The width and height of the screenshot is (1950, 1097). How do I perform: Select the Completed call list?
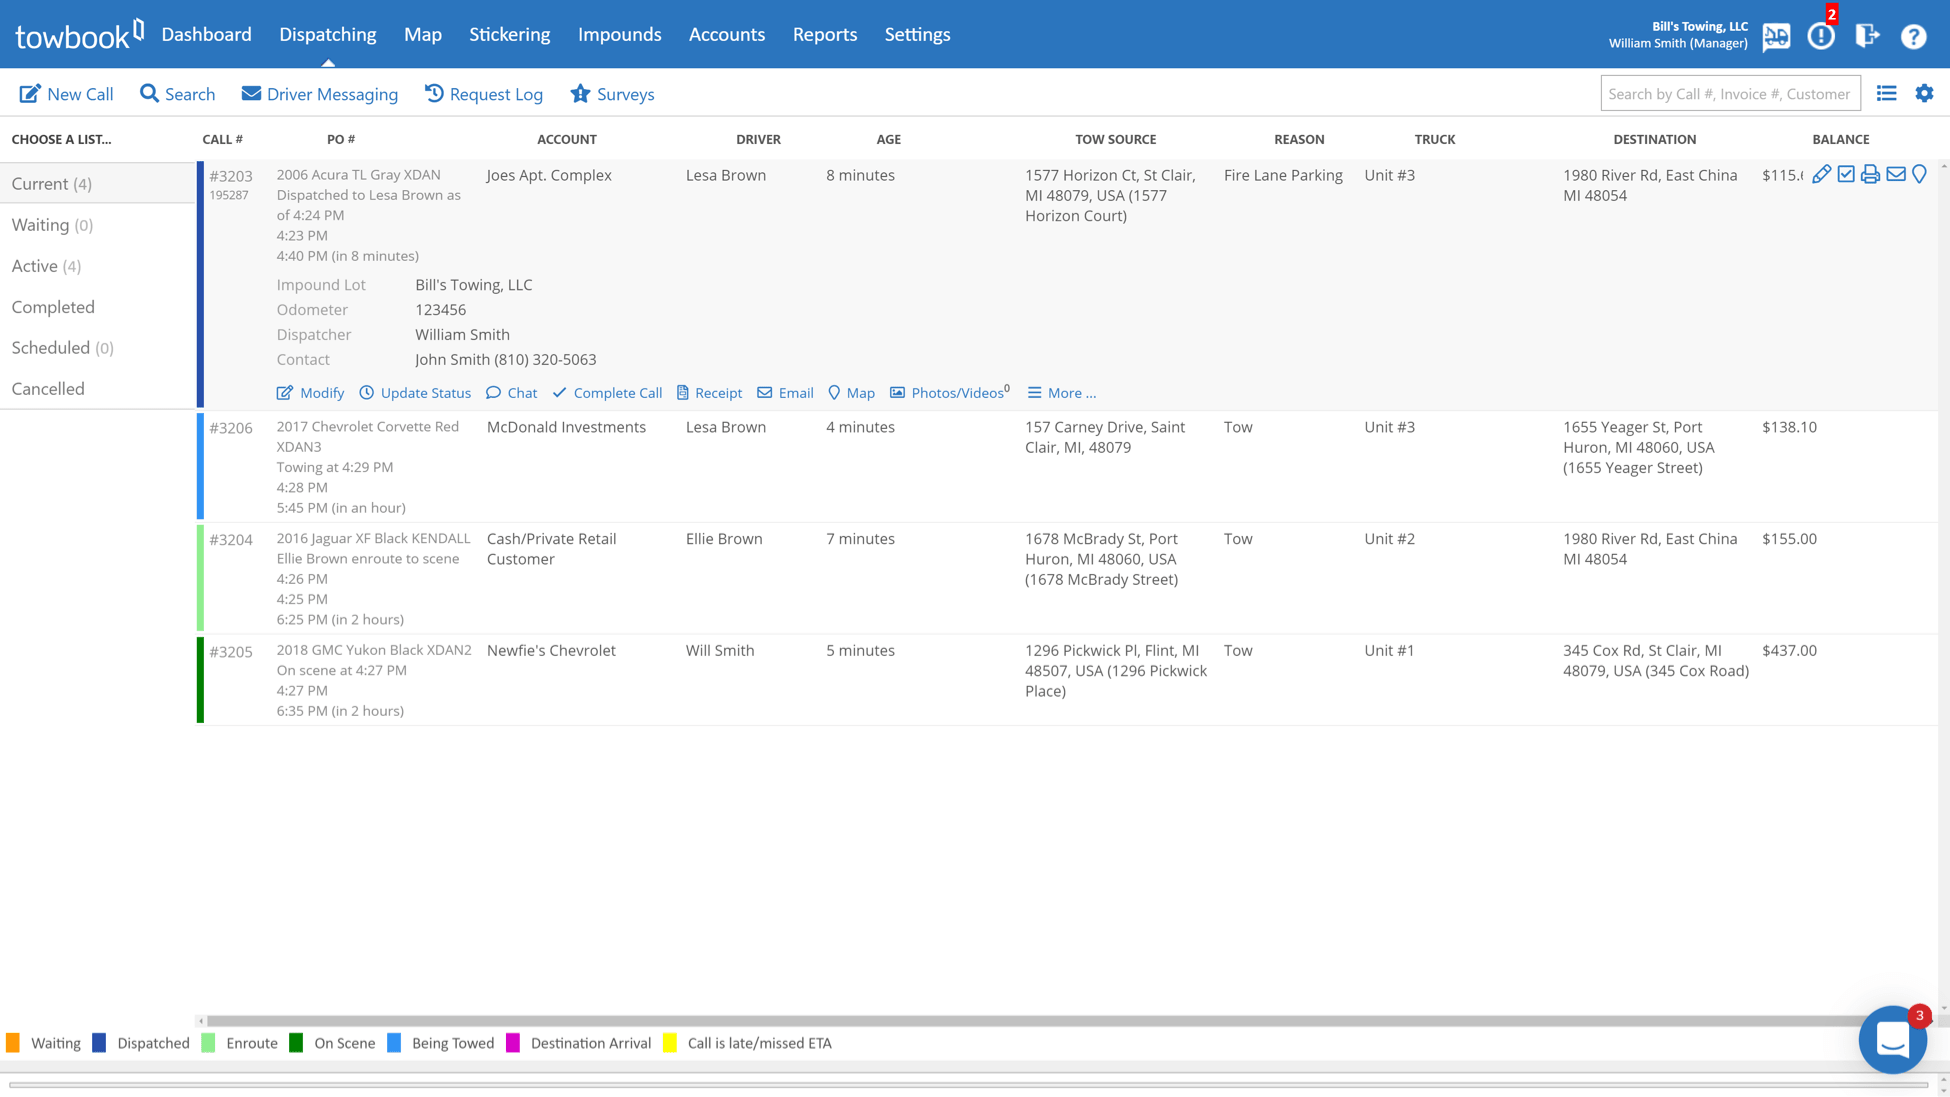[x=53, y=307]
